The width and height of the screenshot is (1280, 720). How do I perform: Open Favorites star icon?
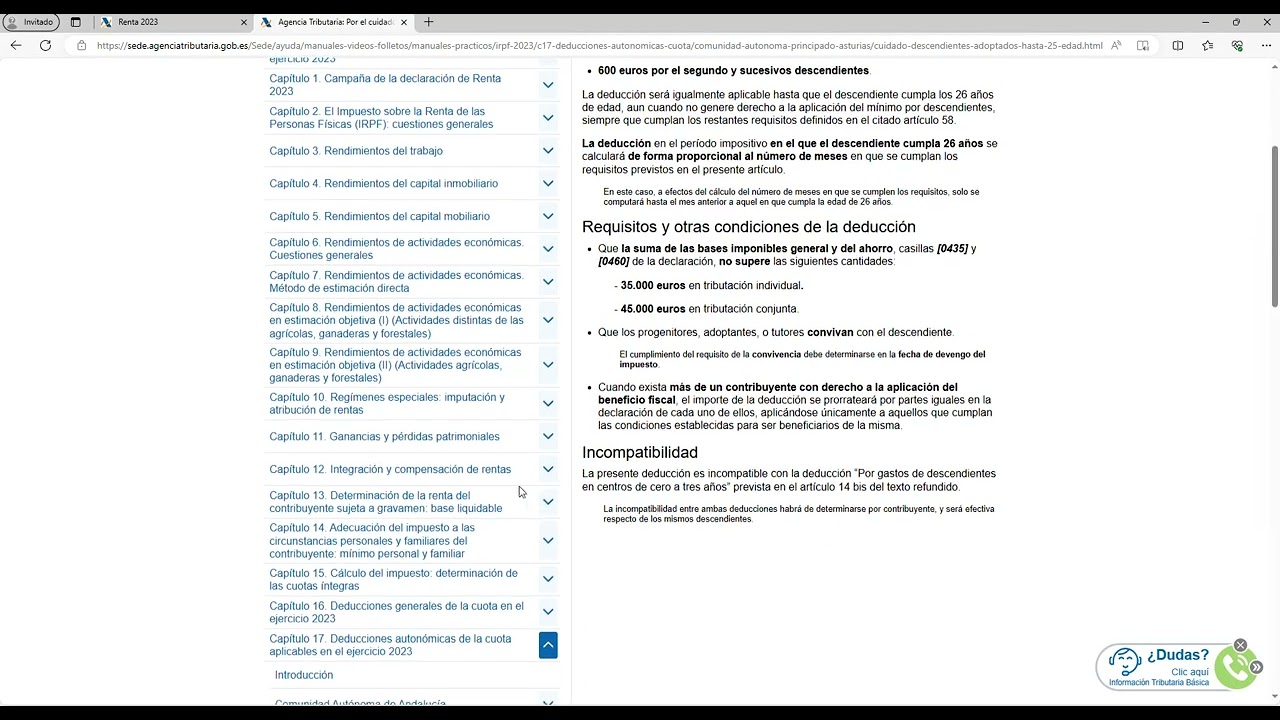[1207, 45]
